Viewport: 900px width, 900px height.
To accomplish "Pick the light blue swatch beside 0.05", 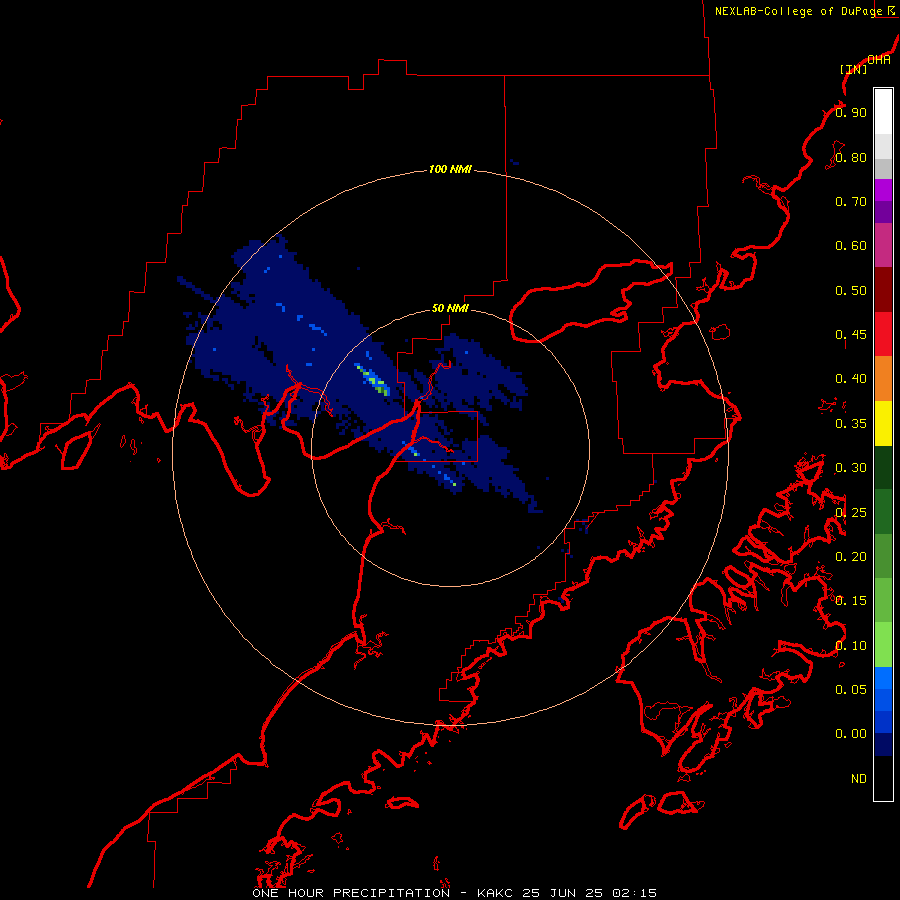I will [883, 678].
